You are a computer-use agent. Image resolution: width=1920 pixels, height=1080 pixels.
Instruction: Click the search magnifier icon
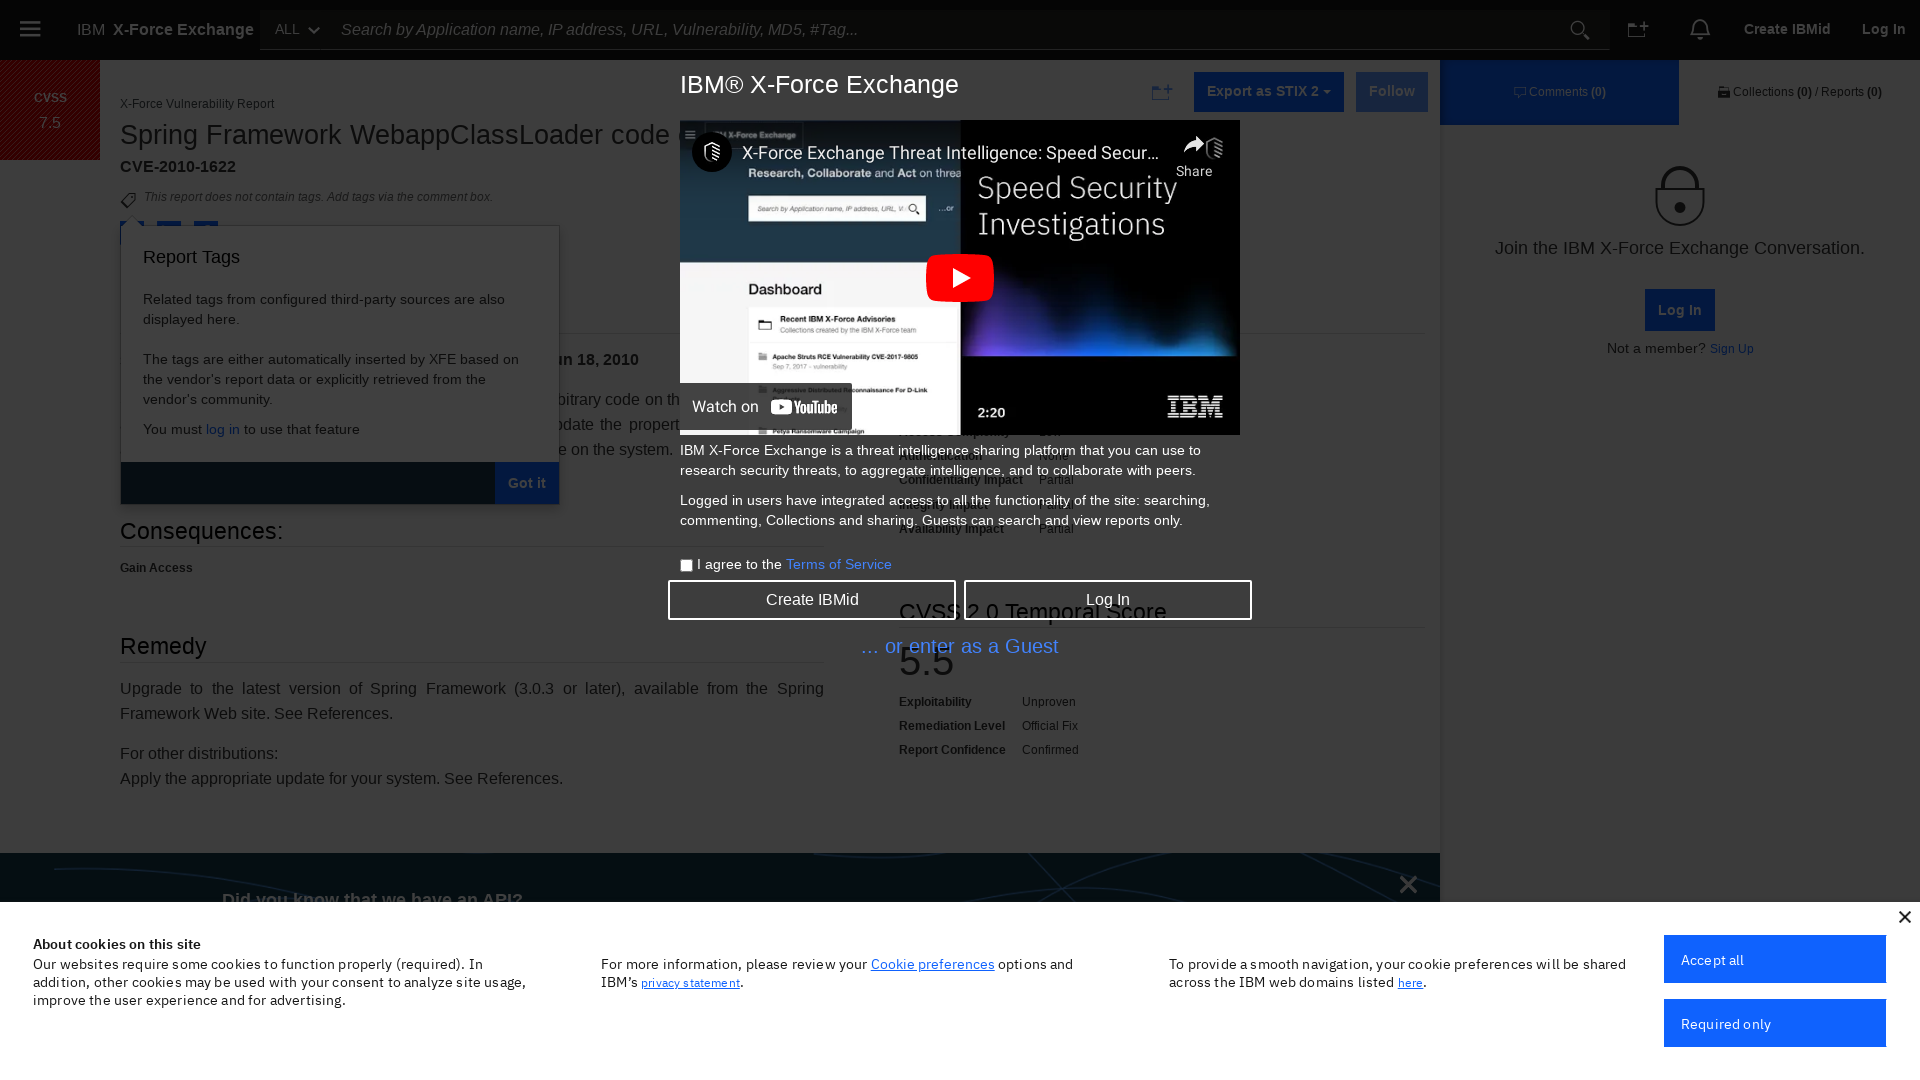(x=1579, y=30)
